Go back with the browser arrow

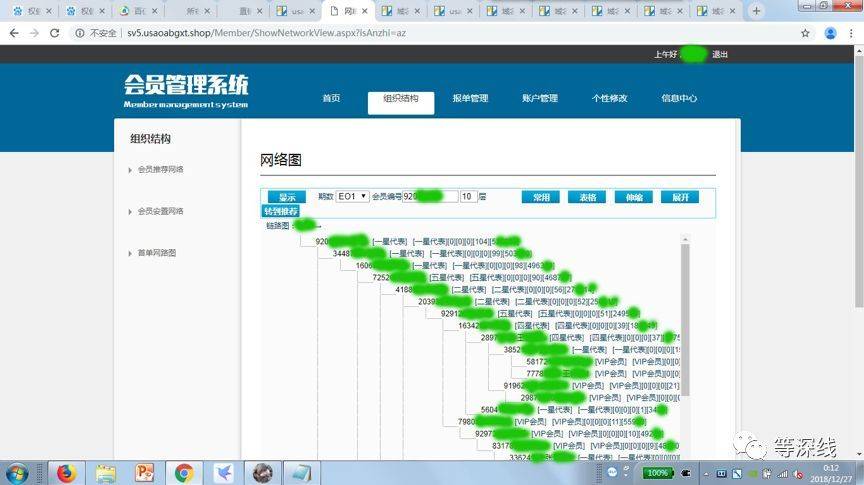pos(14,33)
